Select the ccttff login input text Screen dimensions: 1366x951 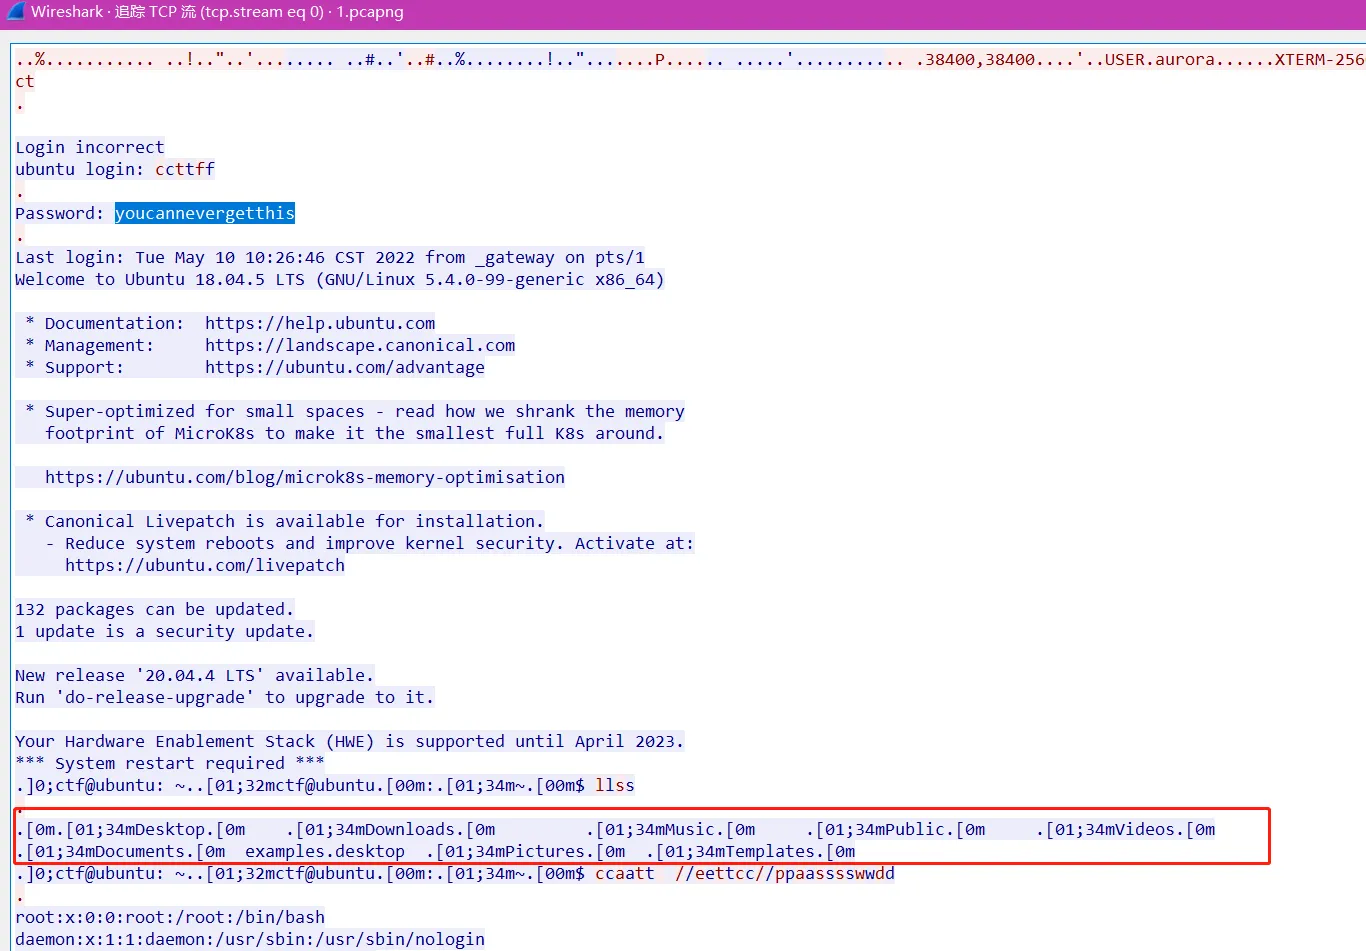pos(185,169)
